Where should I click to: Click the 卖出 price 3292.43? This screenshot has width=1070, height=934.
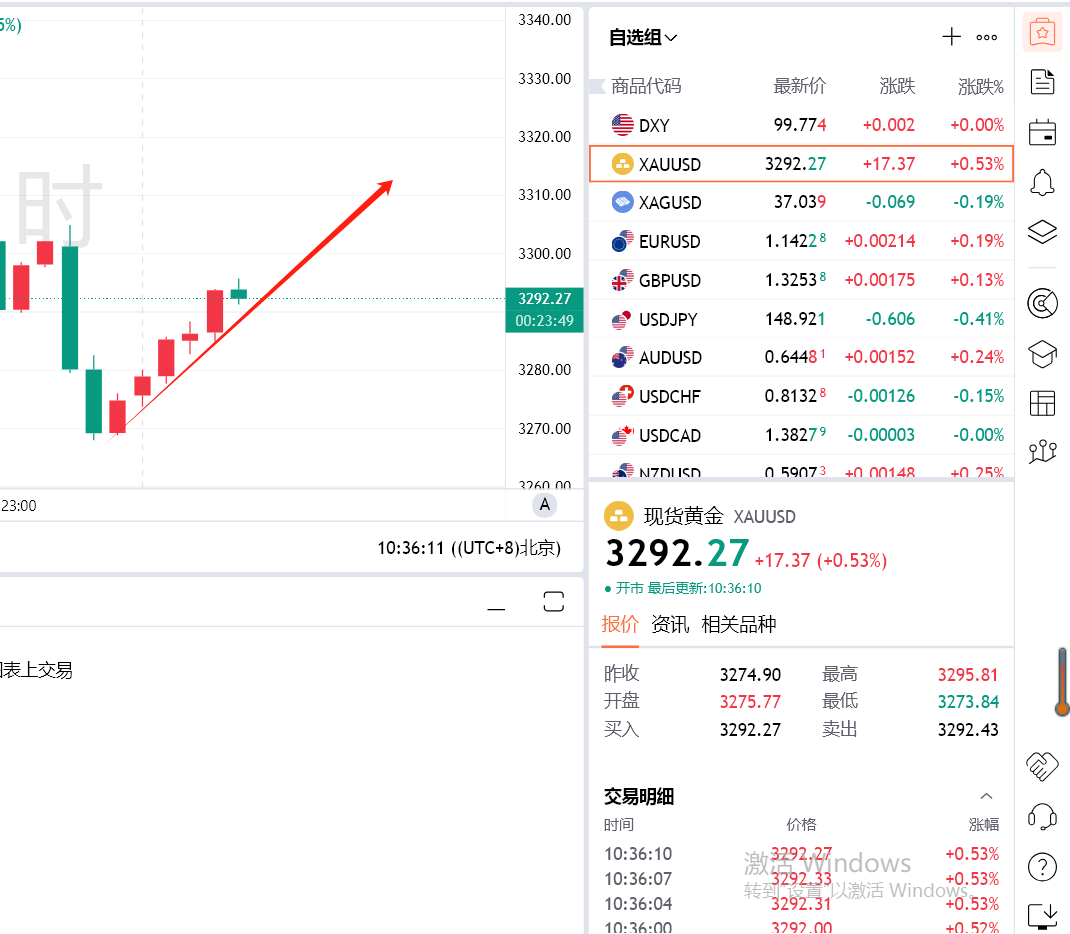[x=968, y=729]
